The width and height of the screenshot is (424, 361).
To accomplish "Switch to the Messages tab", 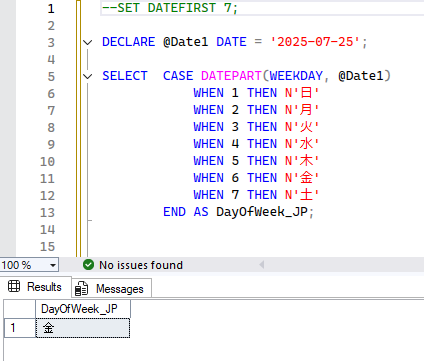I will [112, 288].
